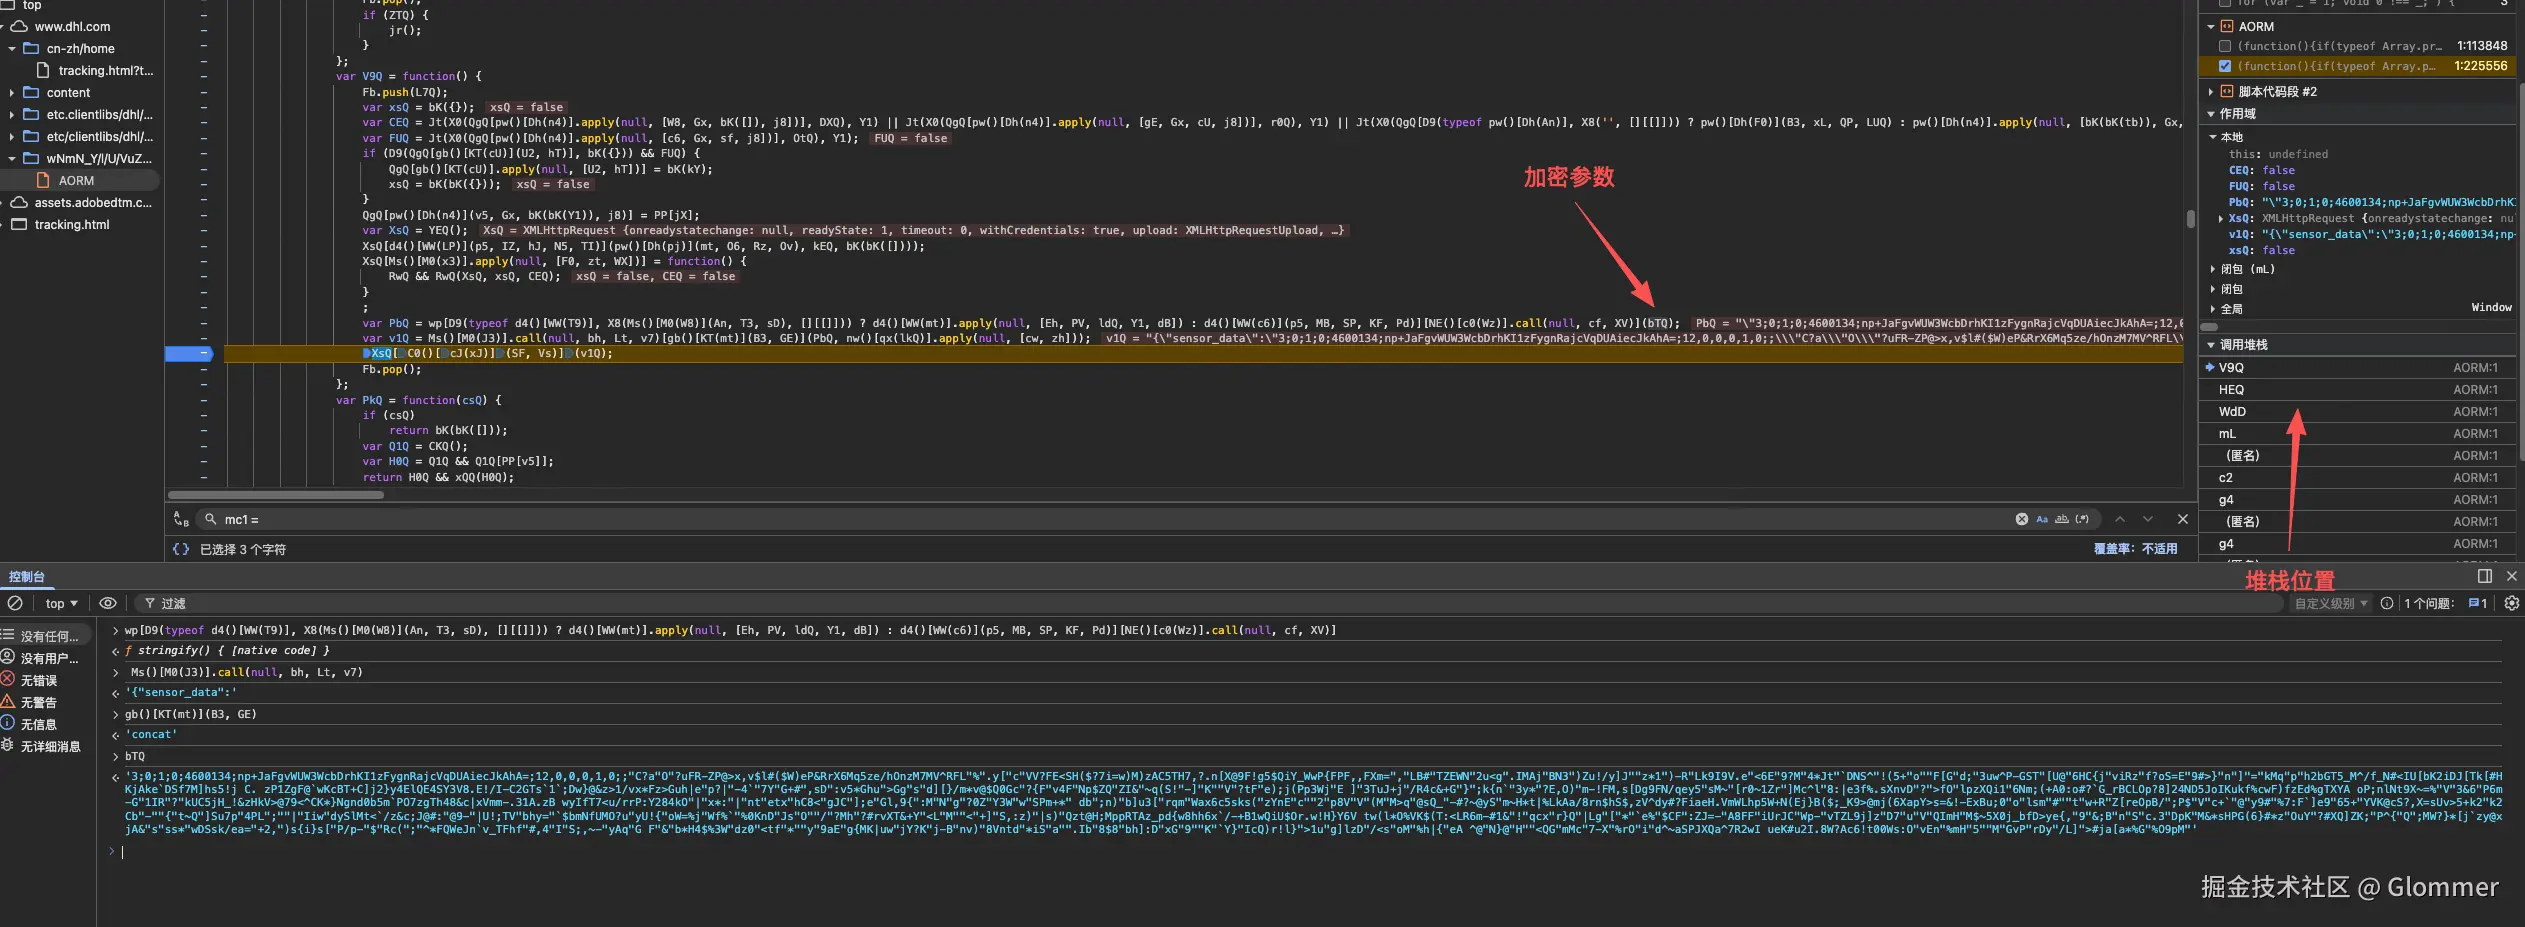Viewport: 2525px width, 927px height.
Task: Click the 1 个问题 issues label
Action: click(2428, 603)
